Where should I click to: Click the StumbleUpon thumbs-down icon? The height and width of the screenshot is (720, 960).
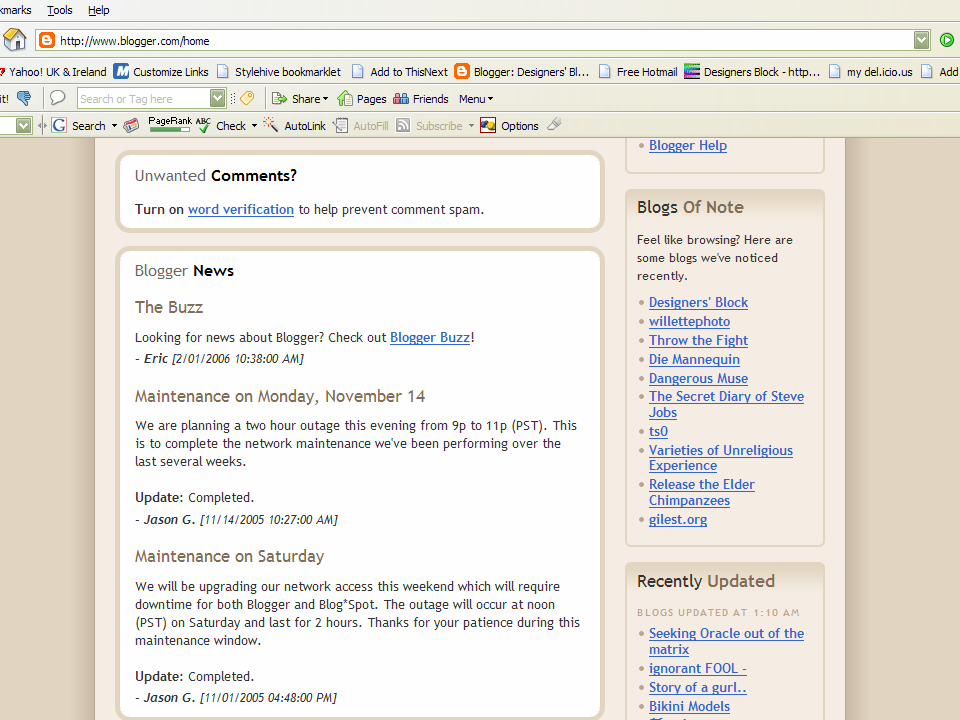tap(24, 98)
